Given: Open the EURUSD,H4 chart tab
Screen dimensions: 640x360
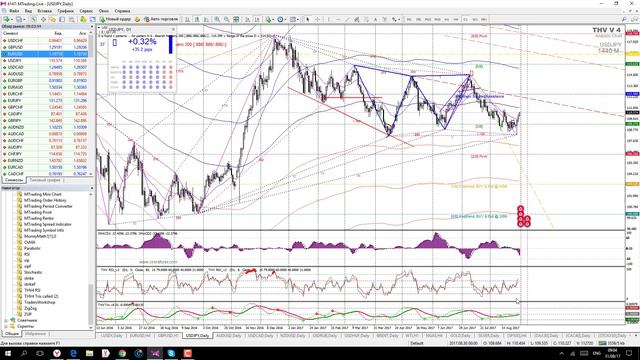Looking at the screenshot, I should [140, 336].
